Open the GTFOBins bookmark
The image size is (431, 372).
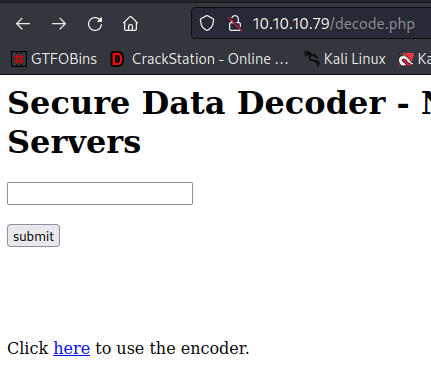point(54,59)
